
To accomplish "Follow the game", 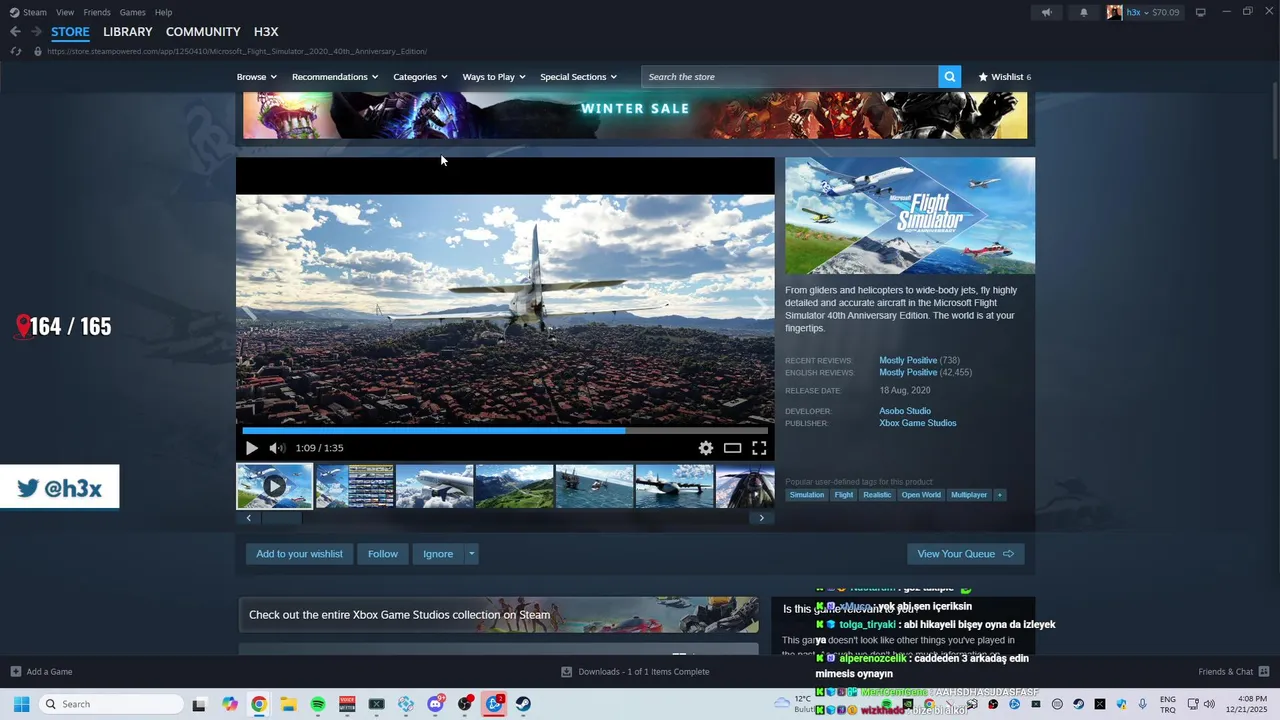I will tap(382, 554).
